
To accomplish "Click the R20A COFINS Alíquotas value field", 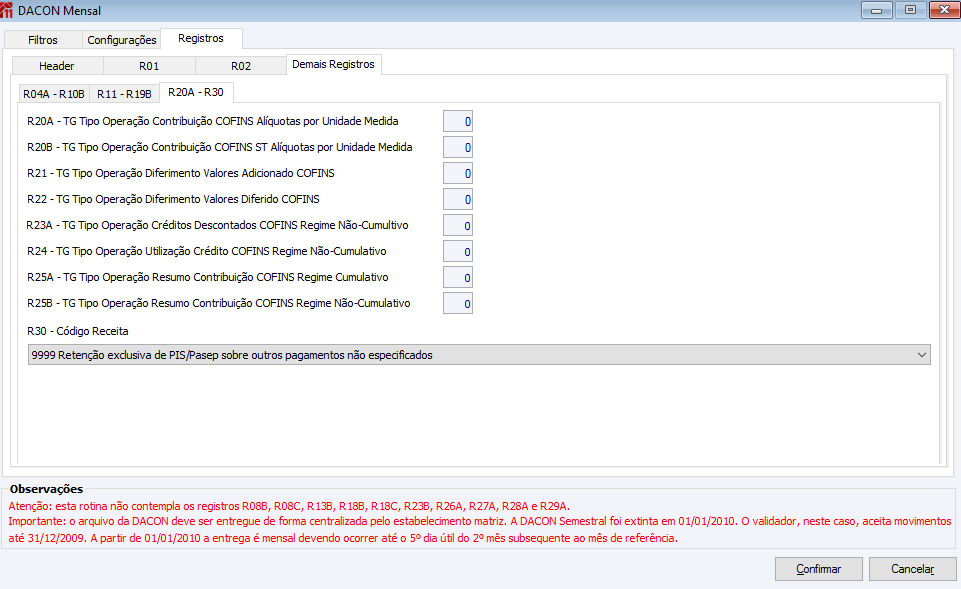I will (x=458, y=121).
